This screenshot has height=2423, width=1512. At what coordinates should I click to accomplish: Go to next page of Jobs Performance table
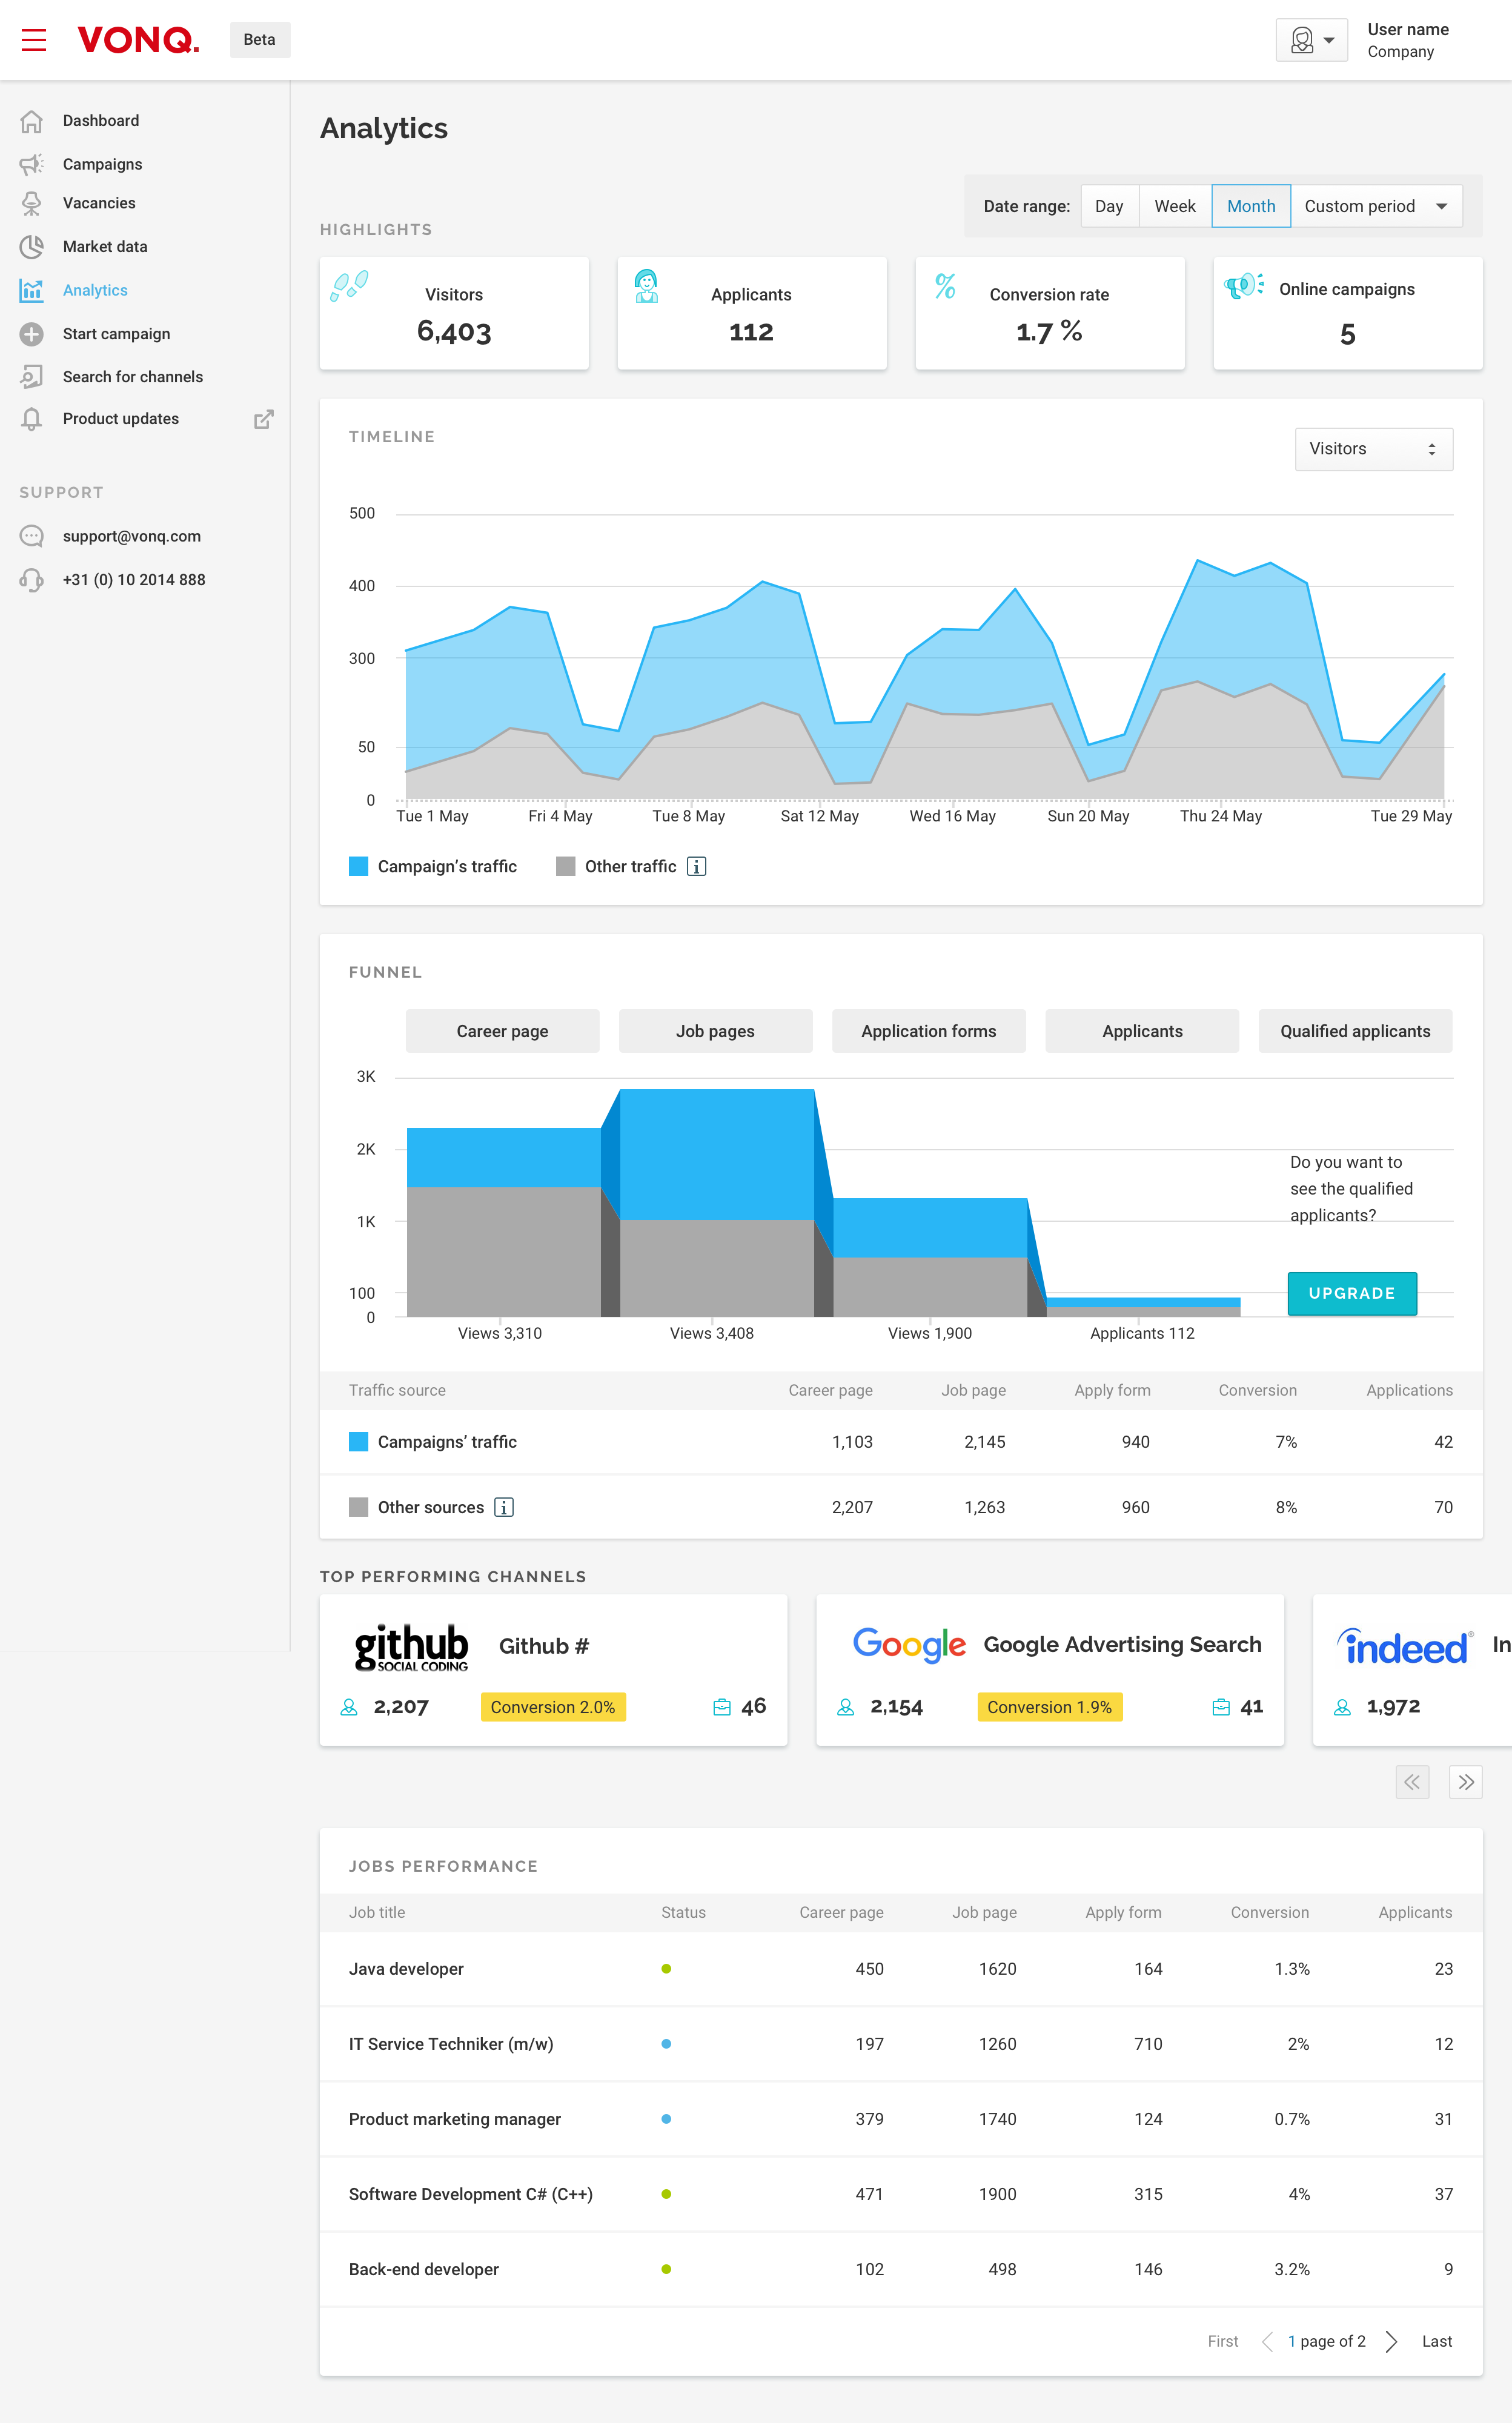(1391, 2341)
